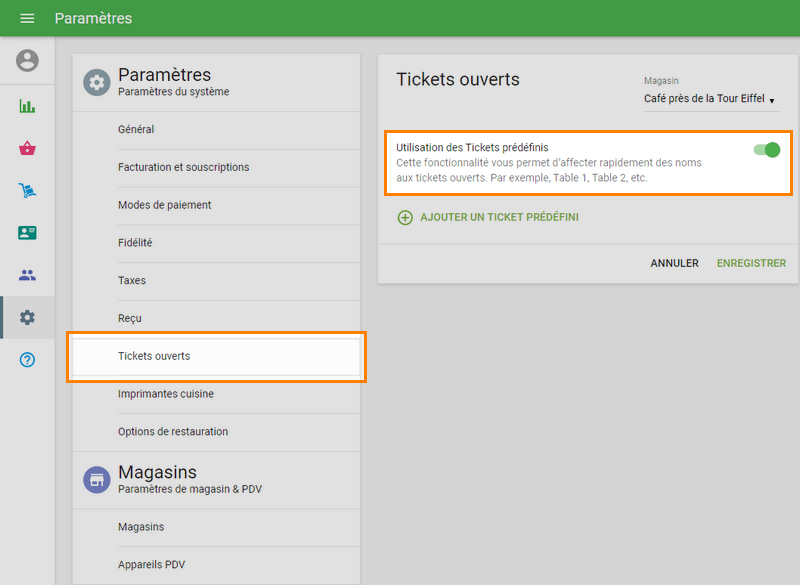Open the Magasin dropdown showing Café près de la Tour Eiffel

pyautogui.click(x=710, y=98)
